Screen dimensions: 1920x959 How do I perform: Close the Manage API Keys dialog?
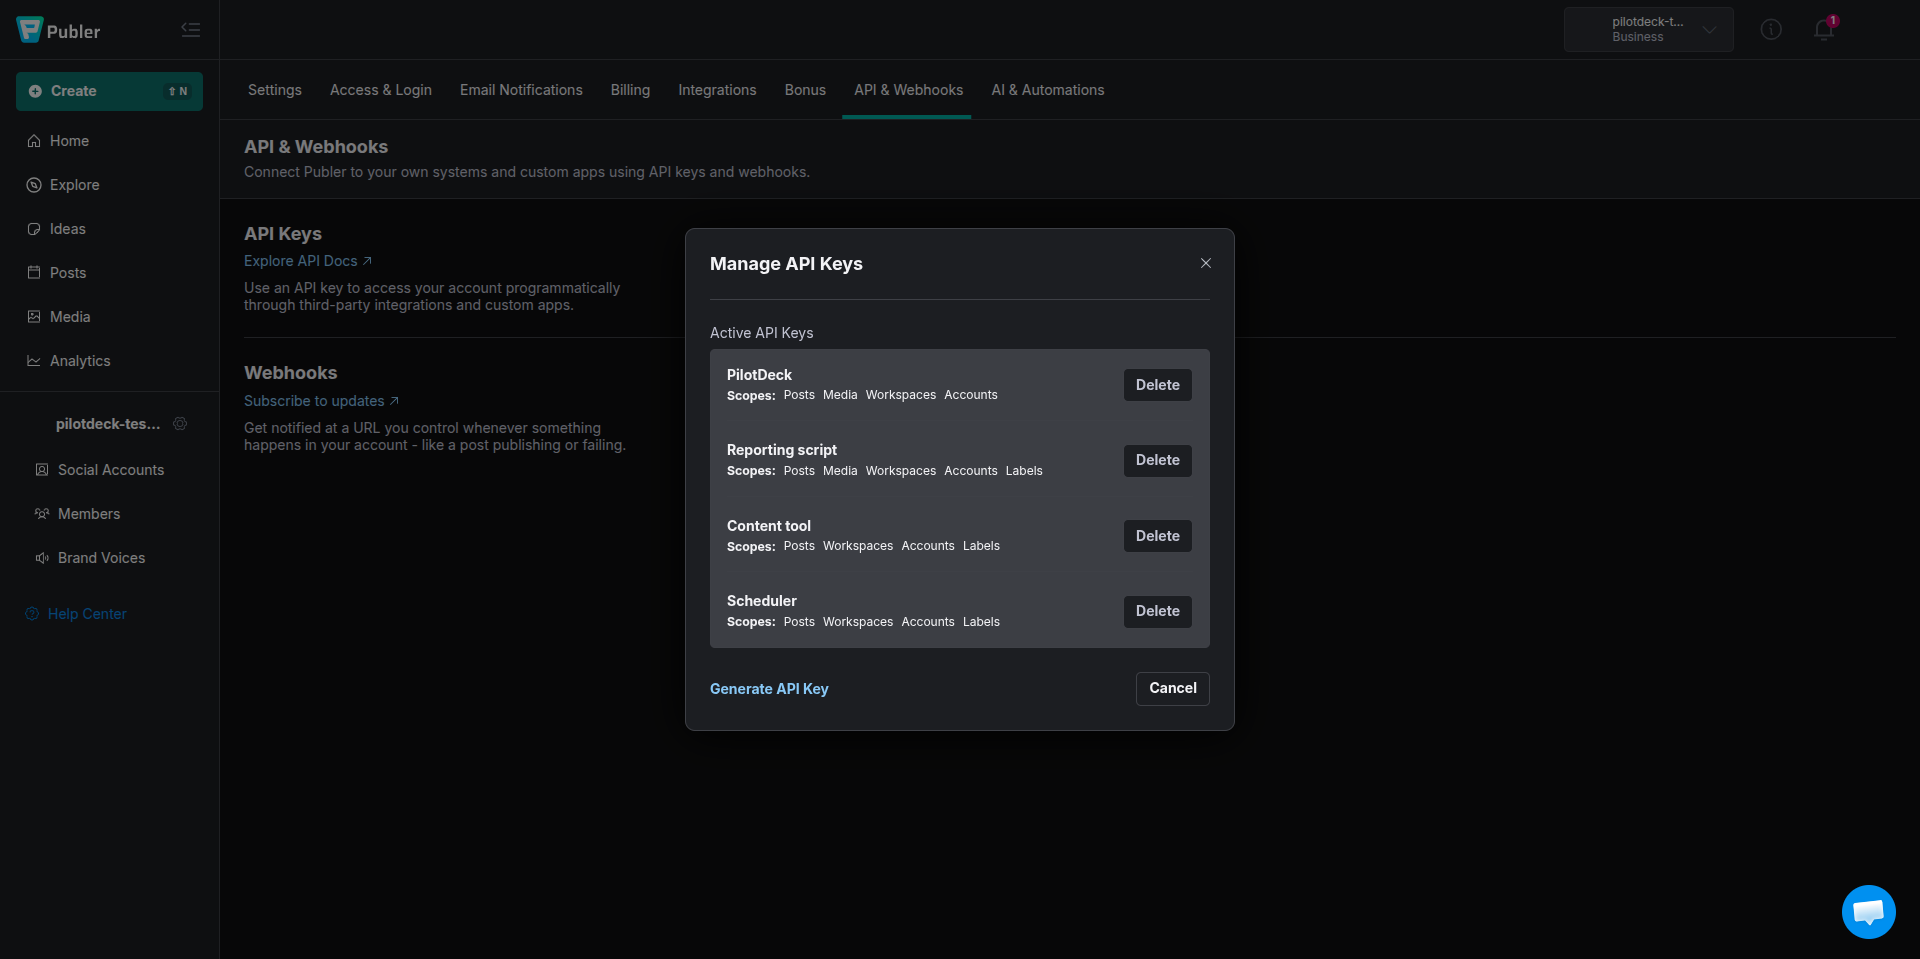coord(1206,263)
